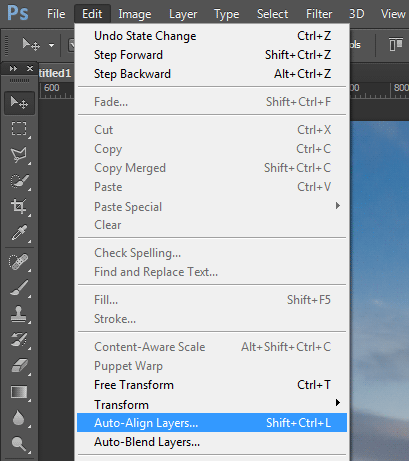Viewport: 409px width, 461px height.
Task: Choose the Polygonal Lasso tool
Action: tap(19, 155)
